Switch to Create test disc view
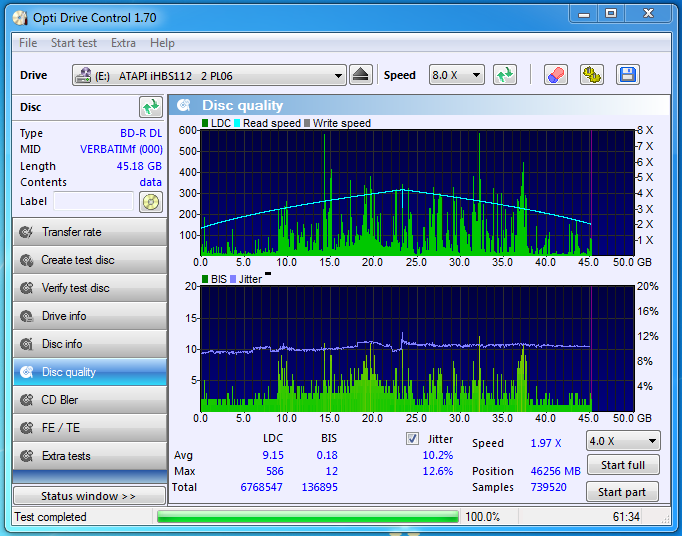682x536 pixels. [90, 260]
